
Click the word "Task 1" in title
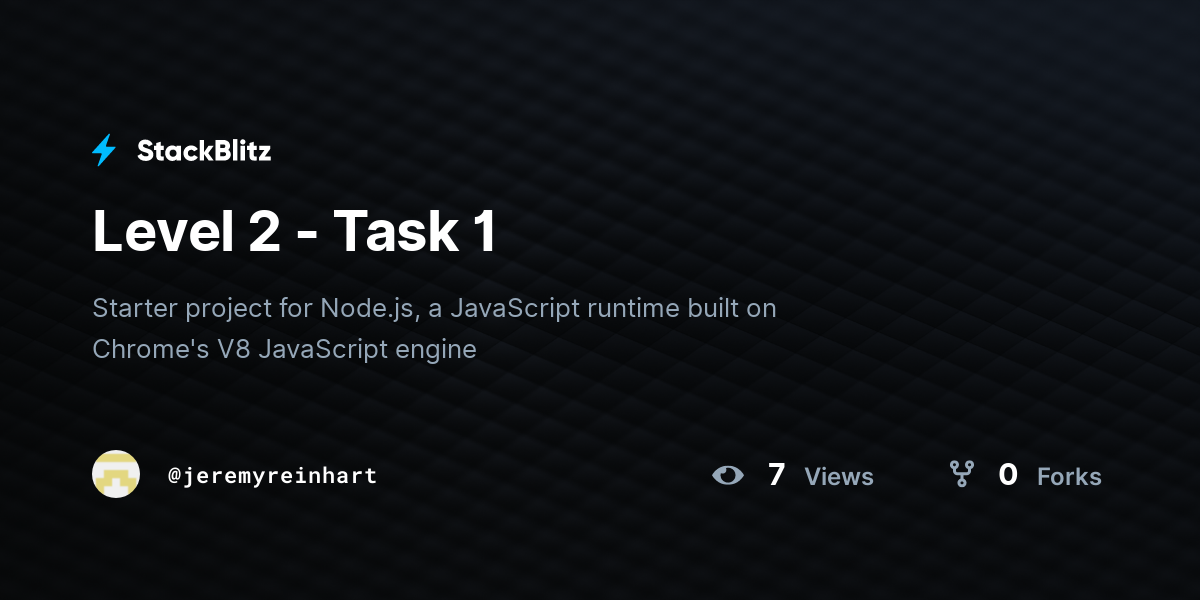point(414,232)
